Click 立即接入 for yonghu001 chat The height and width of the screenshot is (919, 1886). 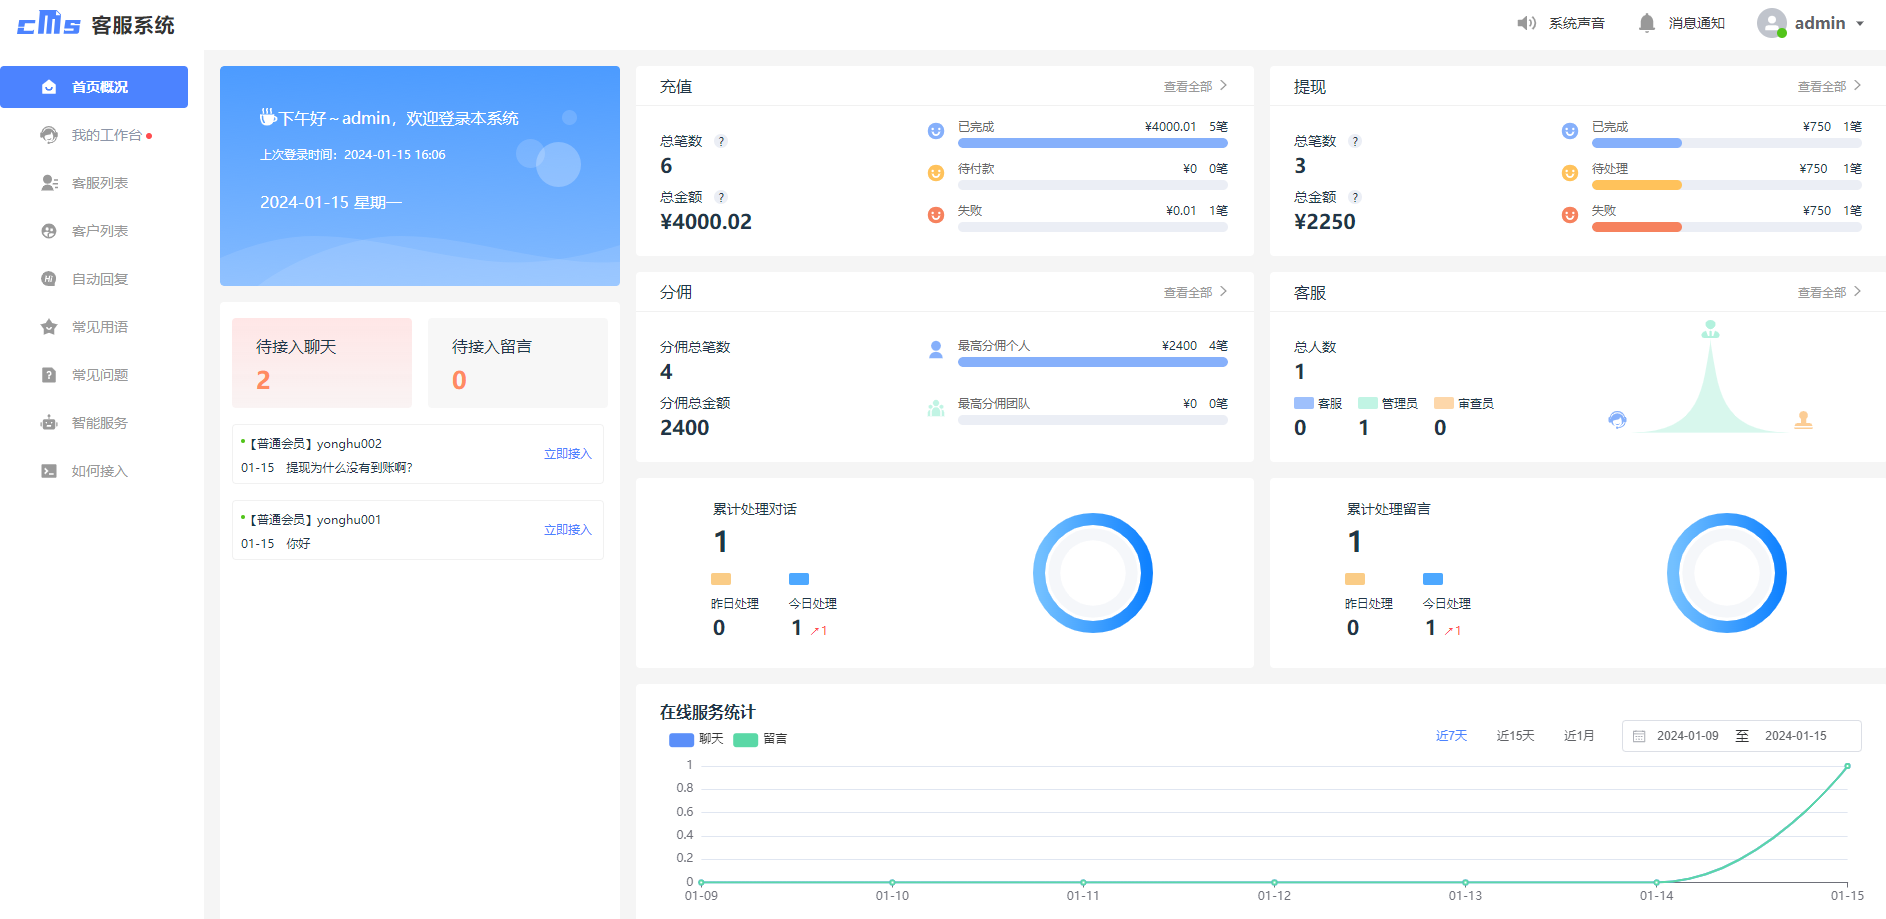coord(567,530)
